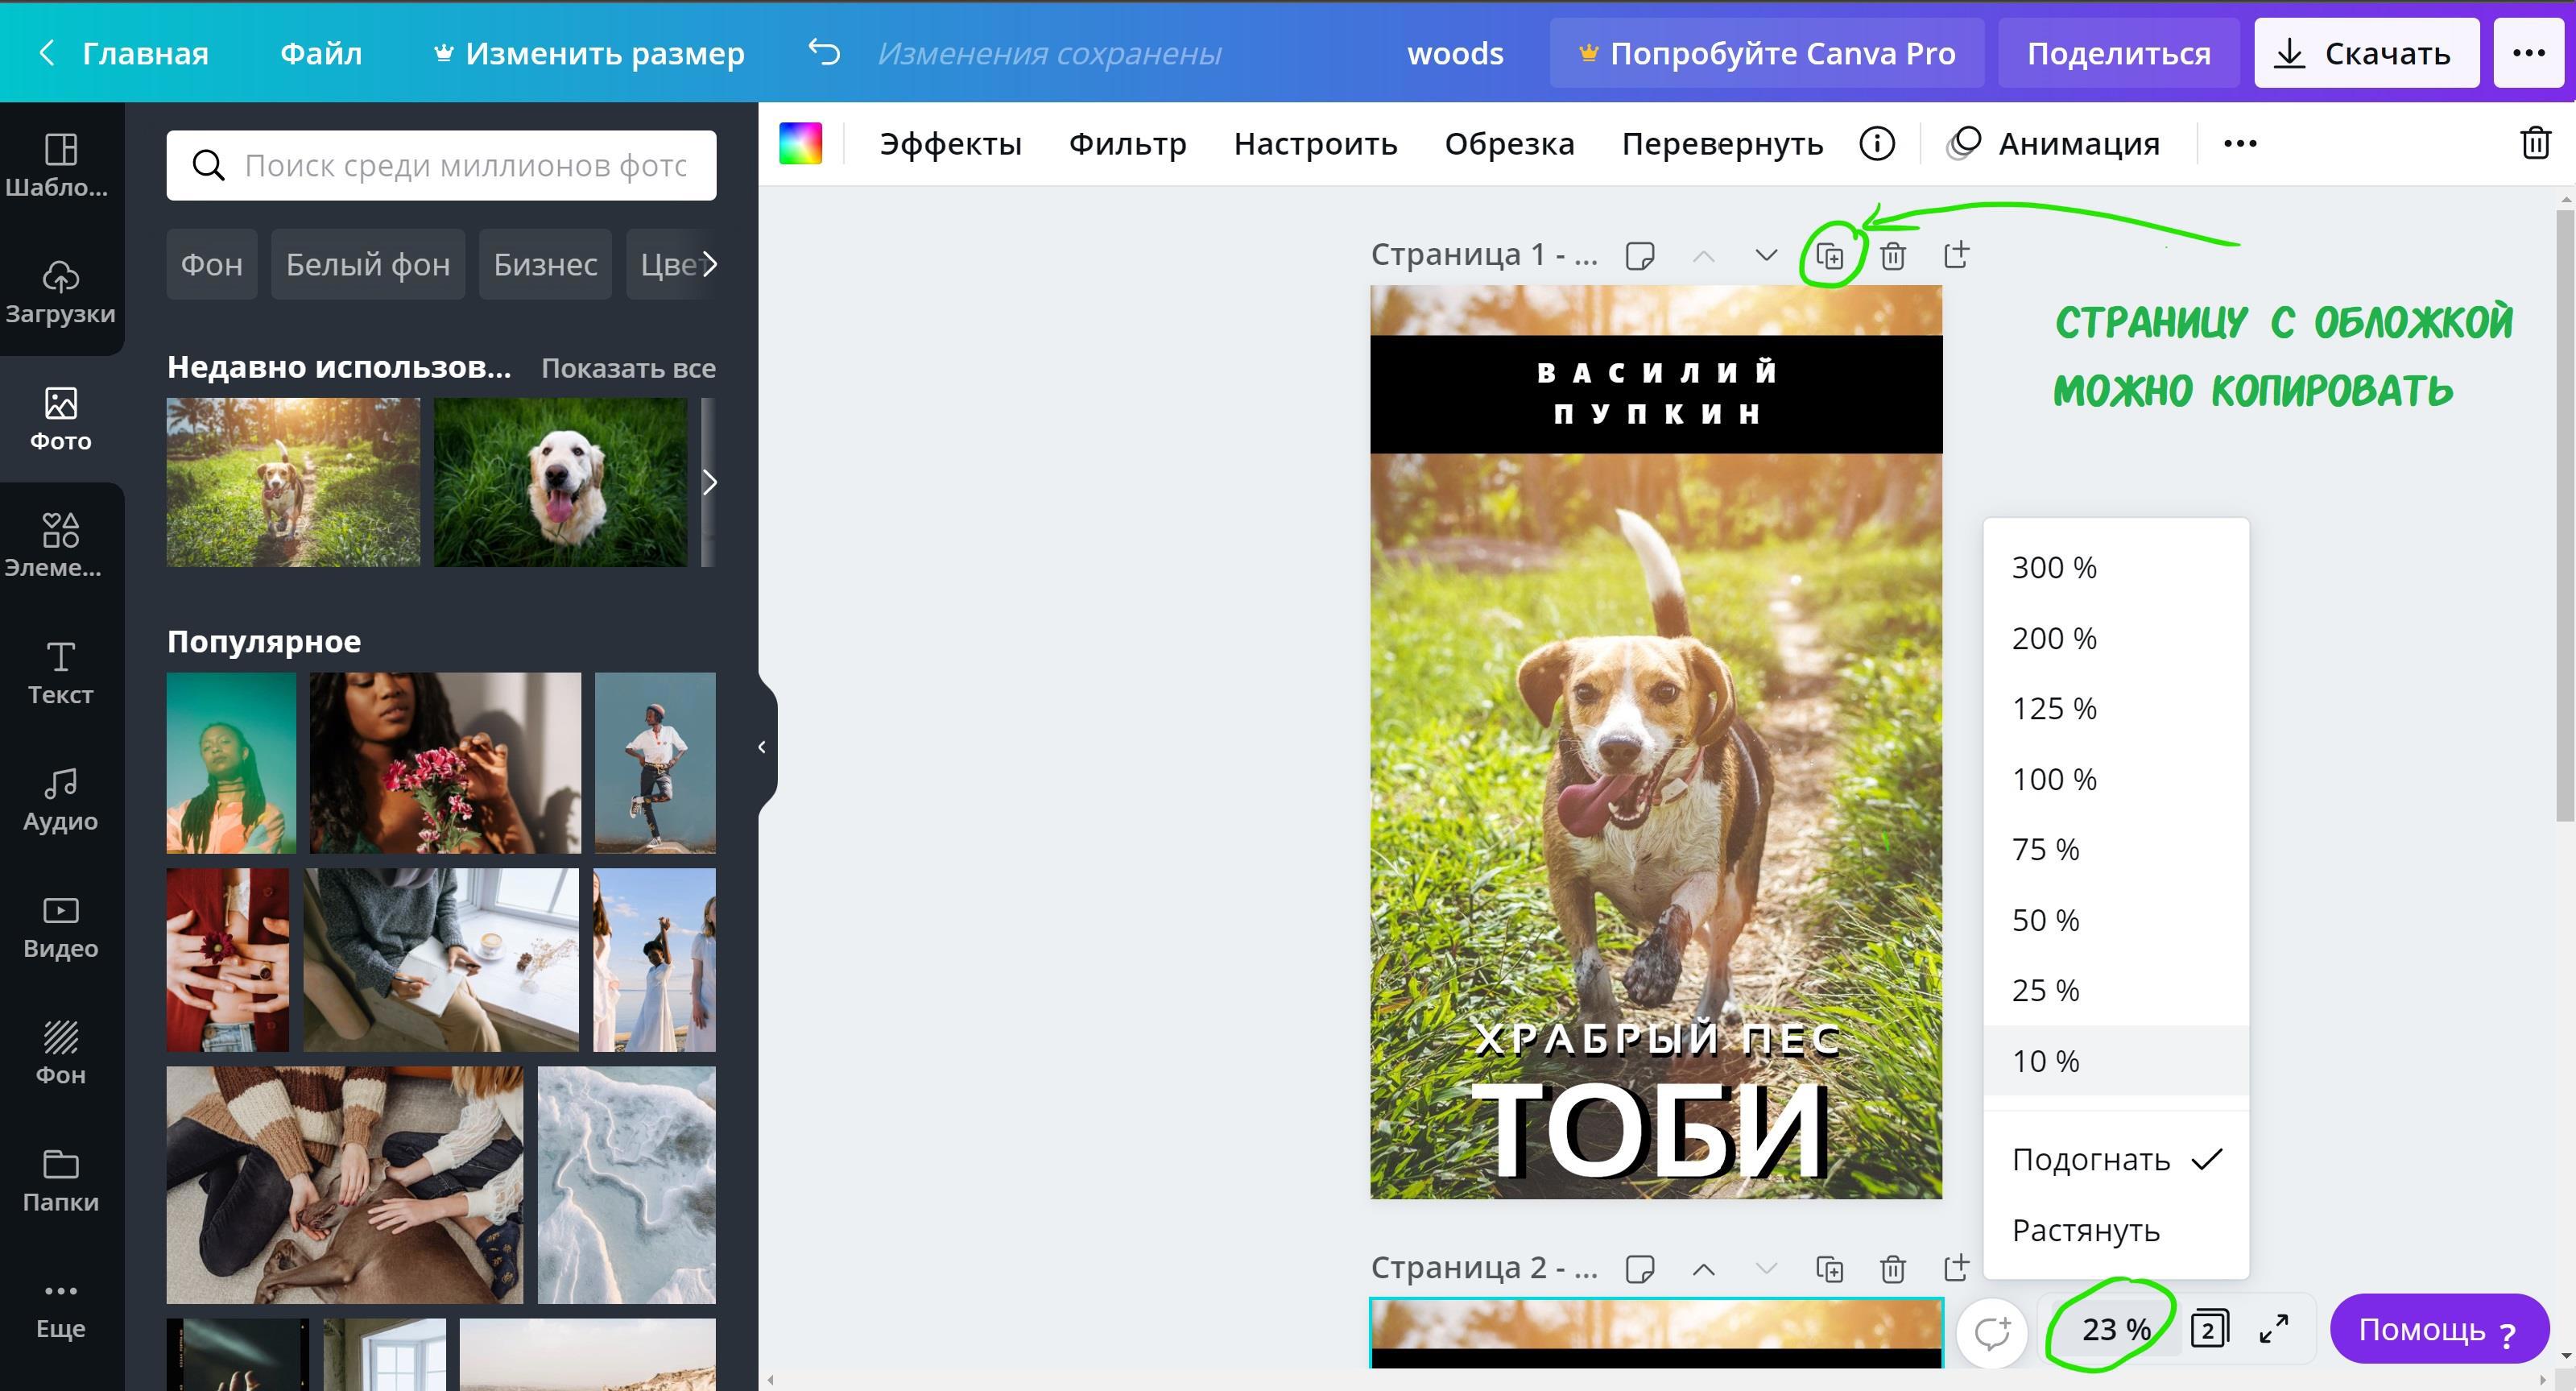Move page 1 down with chevron
The width and height of the screenshot is (2576, 1391).
[1766, 256]
